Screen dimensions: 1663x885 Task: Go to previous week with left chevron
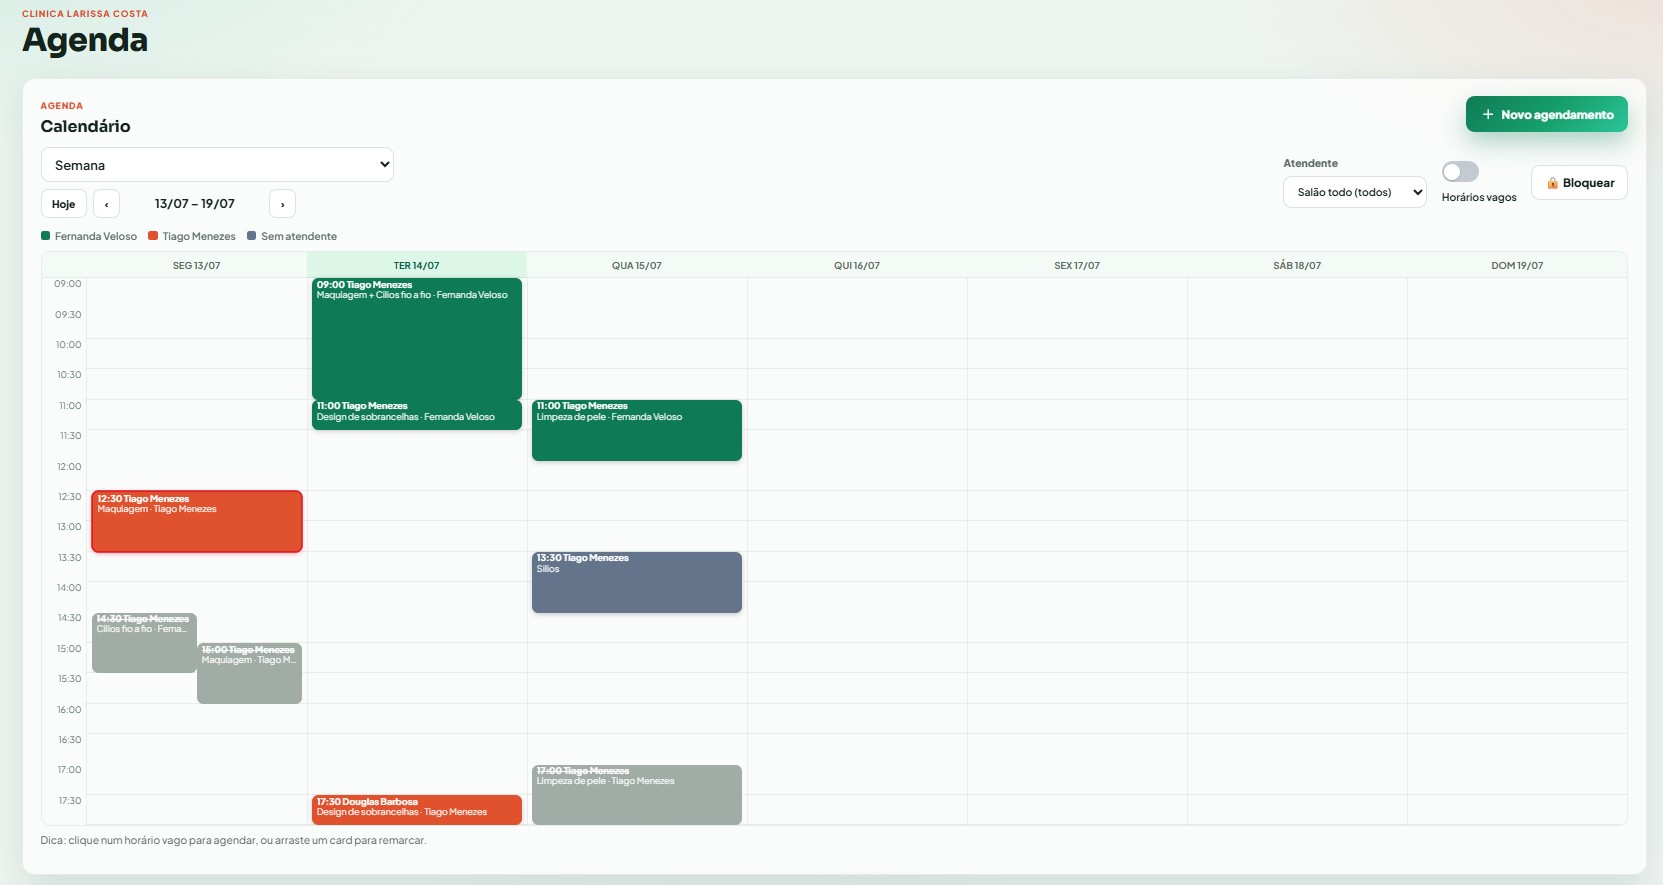(106, 204)
